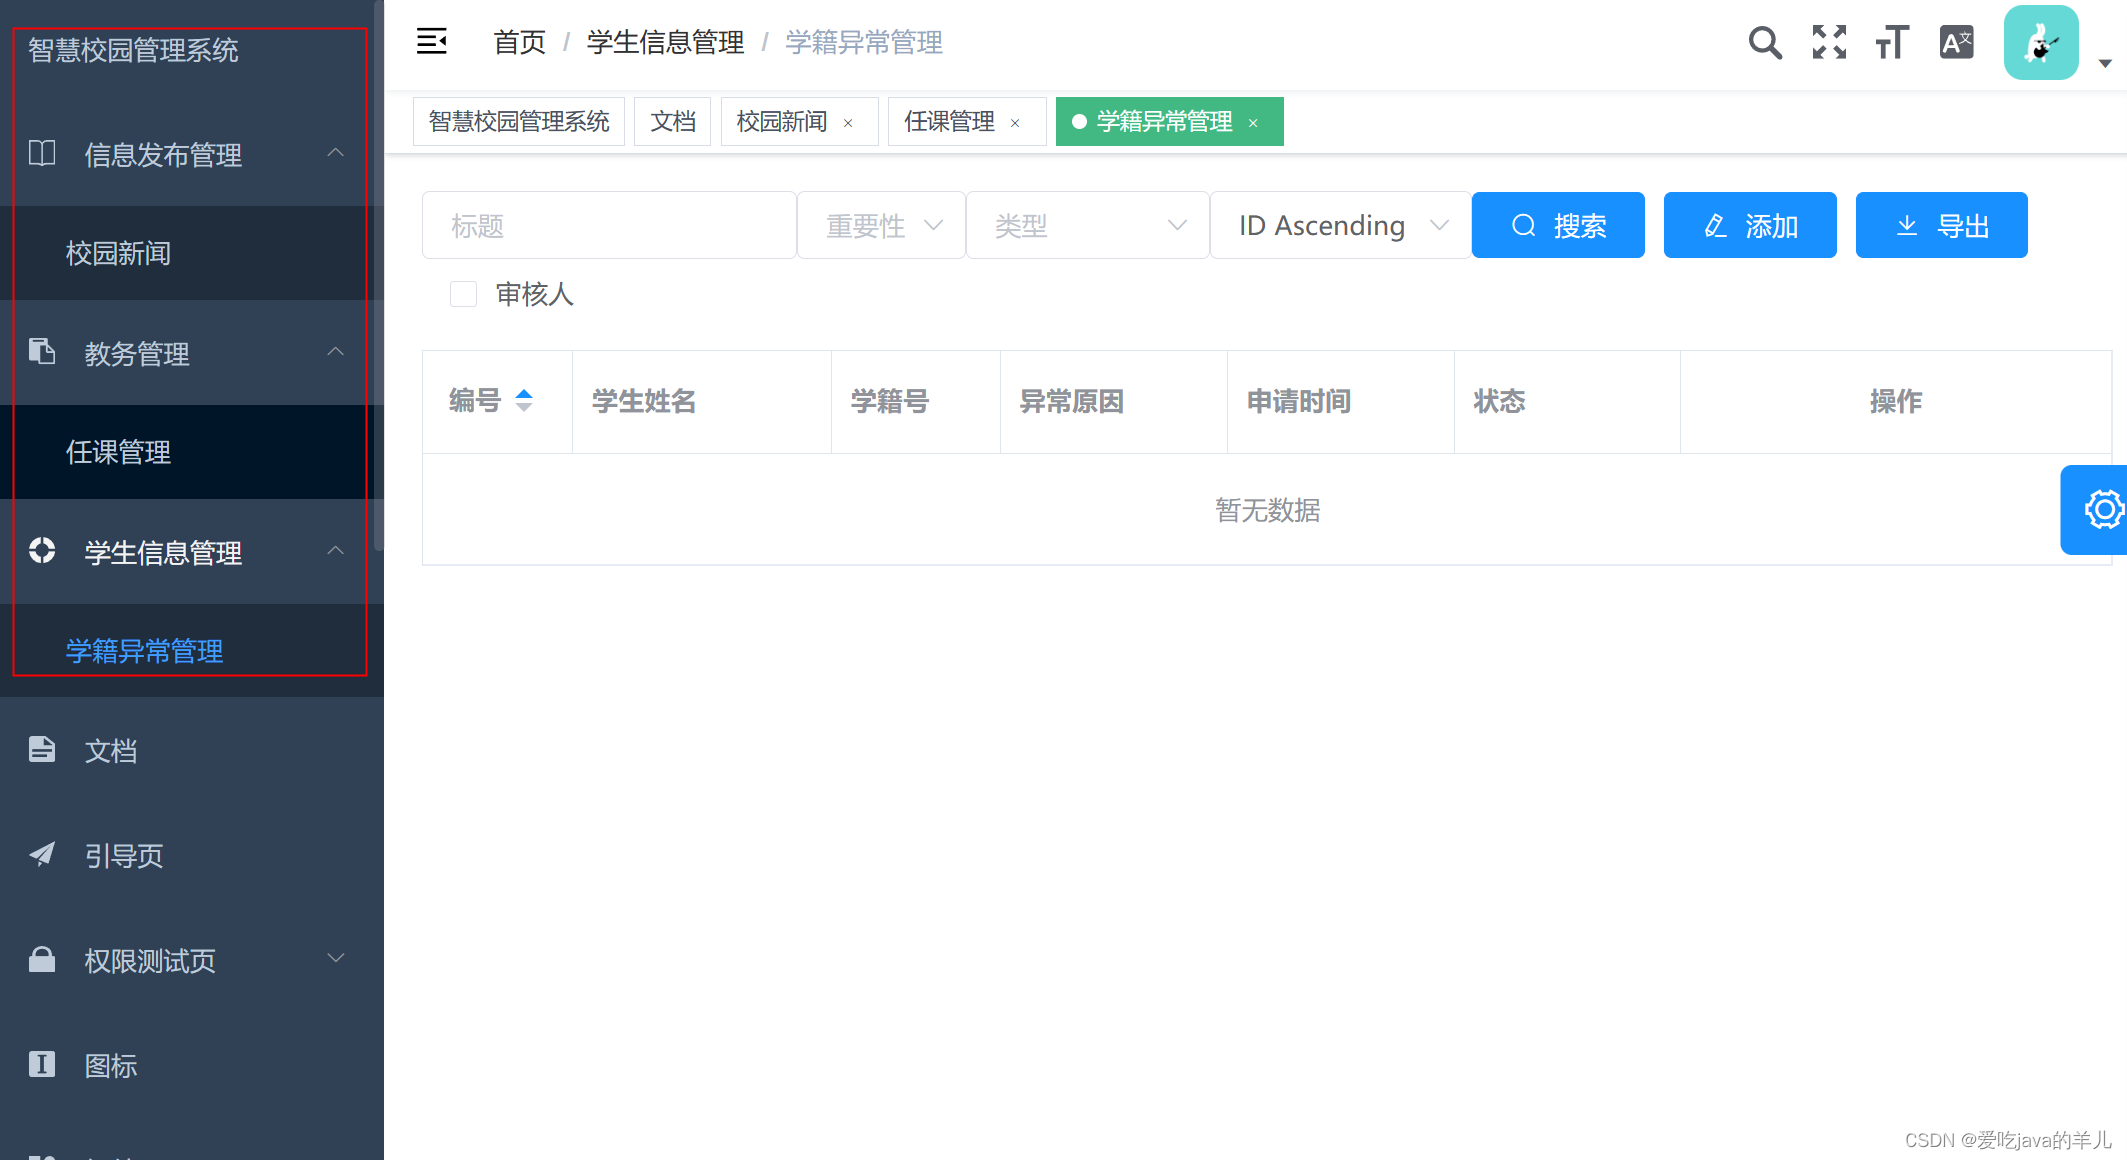Click the hamburger sidebar collapse icon
The width and height of the screenshot is (2127, 1160).
tap(432, 42)
